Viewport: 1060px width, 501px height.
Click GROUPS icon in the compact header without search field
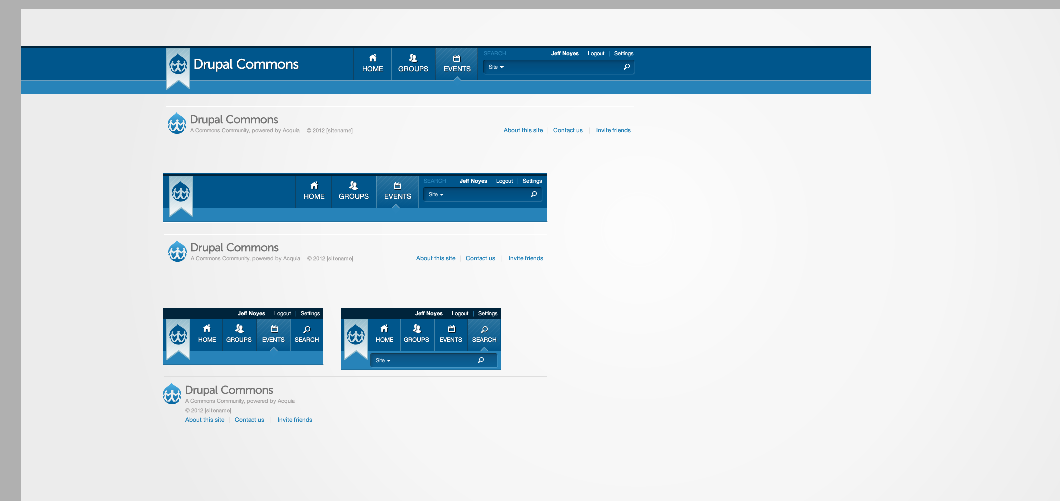click(x=239, y=329)
